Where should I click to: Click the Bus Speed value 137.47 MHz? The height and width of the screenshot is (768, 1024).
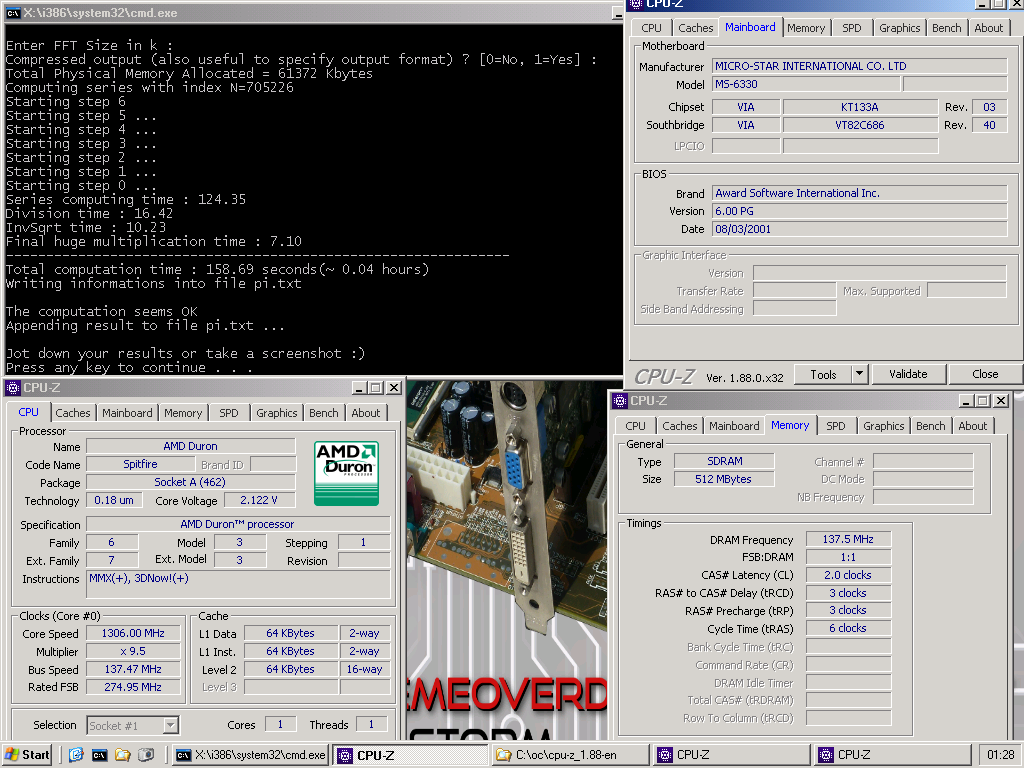tap(133, 669)
